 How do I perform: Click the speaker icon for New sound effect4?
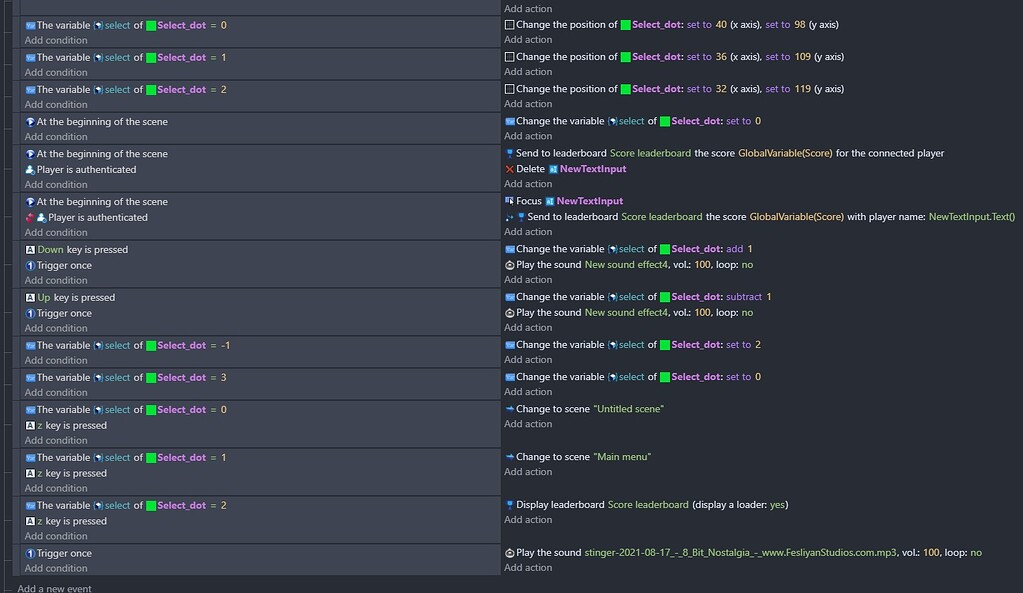tap(512, 264)
